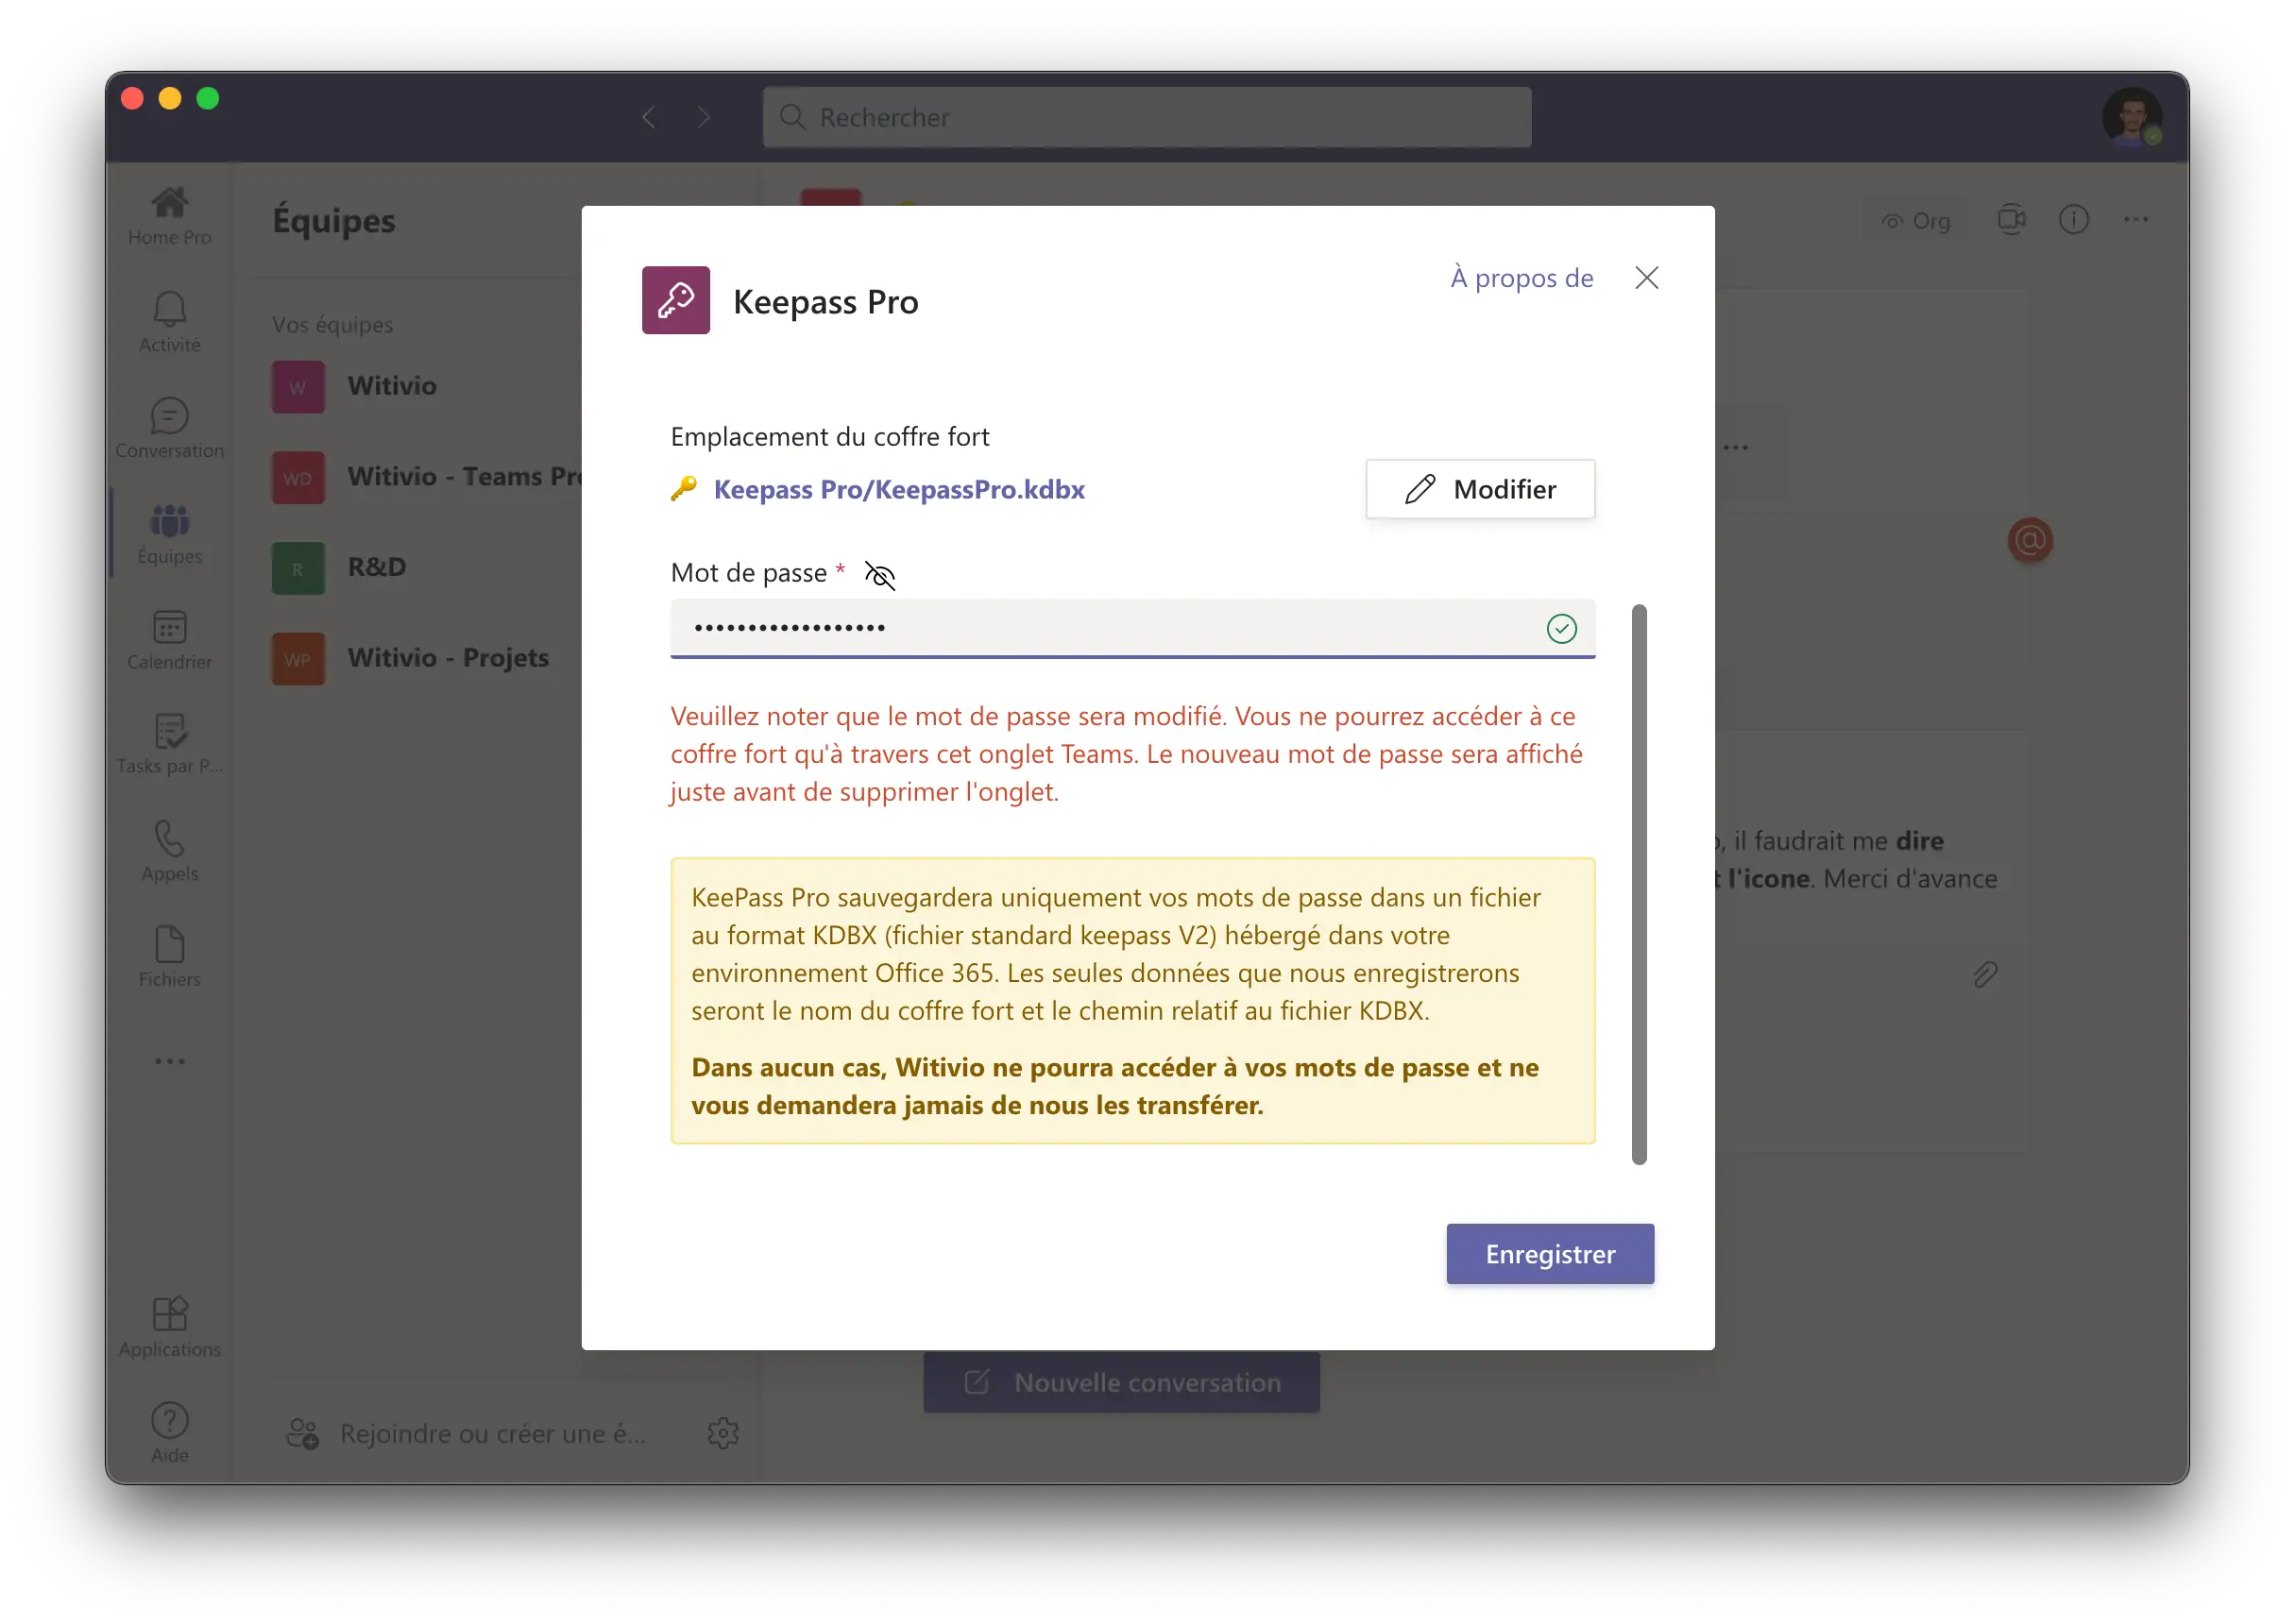Open the Applications store icon
The width and height of the screenshot is (2295, 1624).
pos(169,1327)
